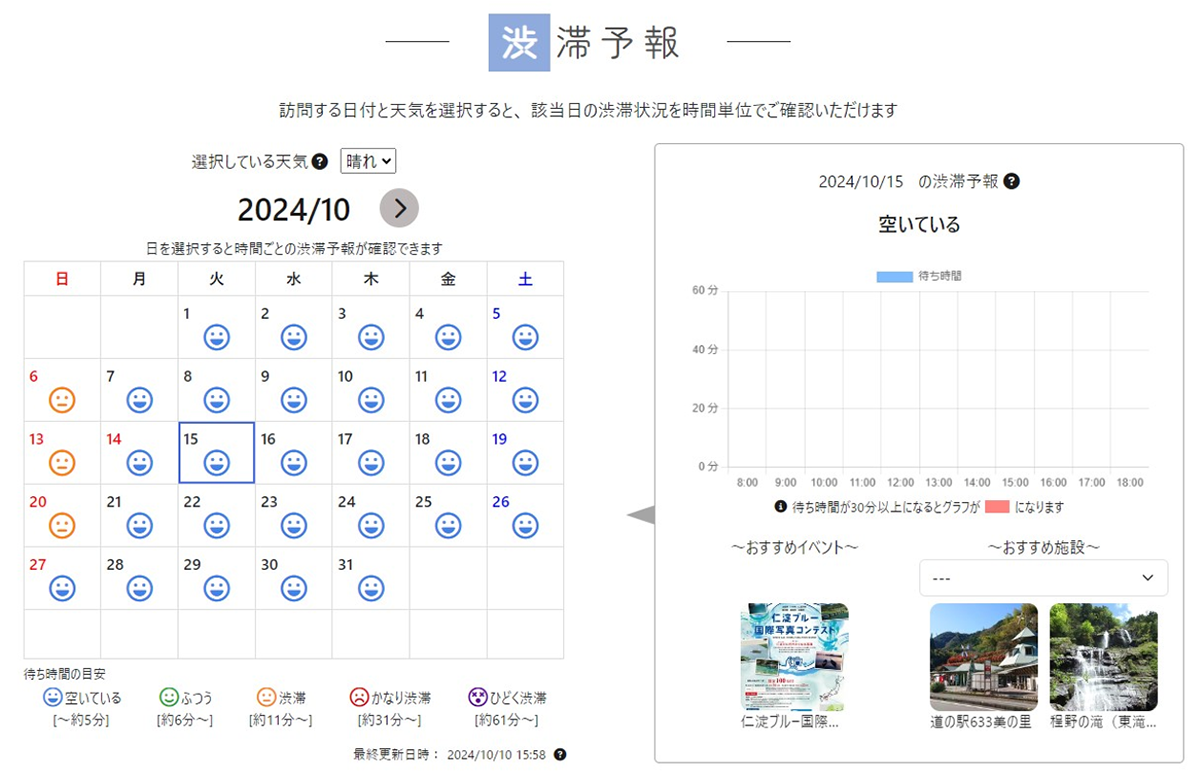This screenshot has height=775, width=1200.
Task: Click the 仁淀ブルー国際 event caption link
Action: pos(789,721)
